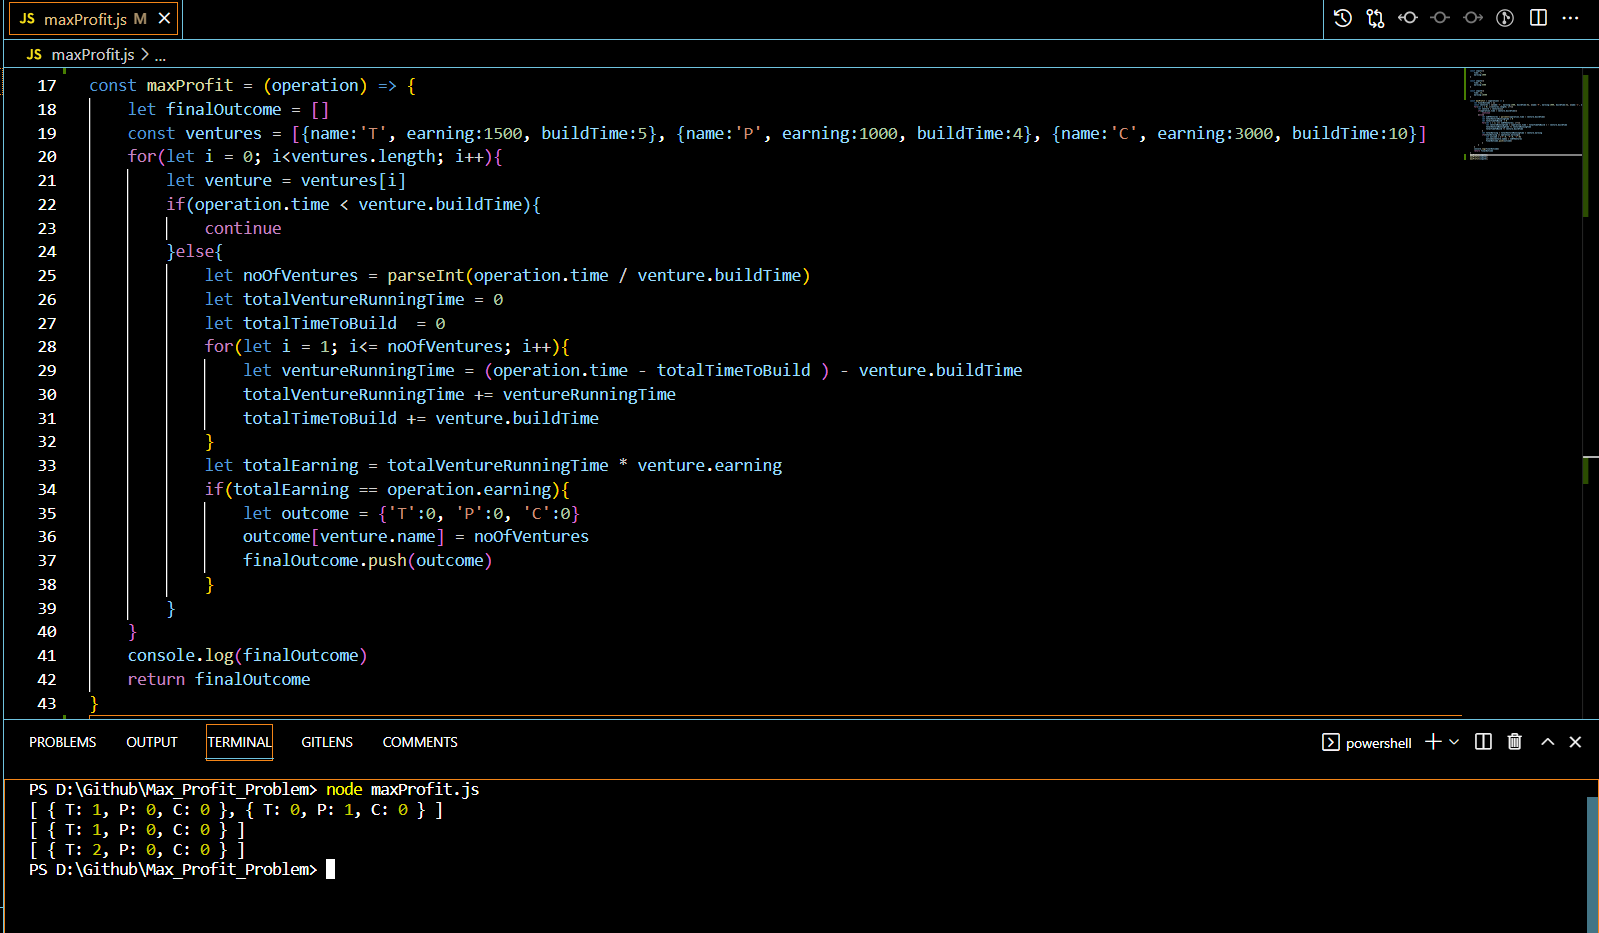Click the breadcrumb ellipsis symbol item
This screenshot has width=1599, height=933.
[x=160, y=55]
